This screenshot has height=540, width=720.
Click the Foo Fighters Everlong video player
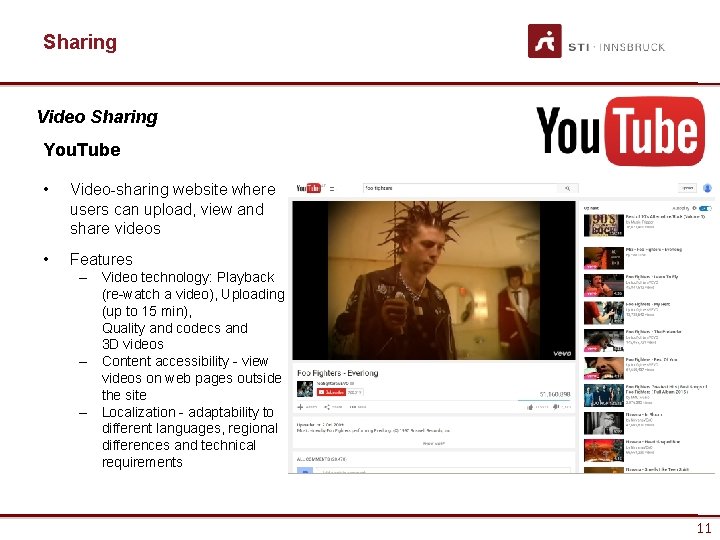434,280
